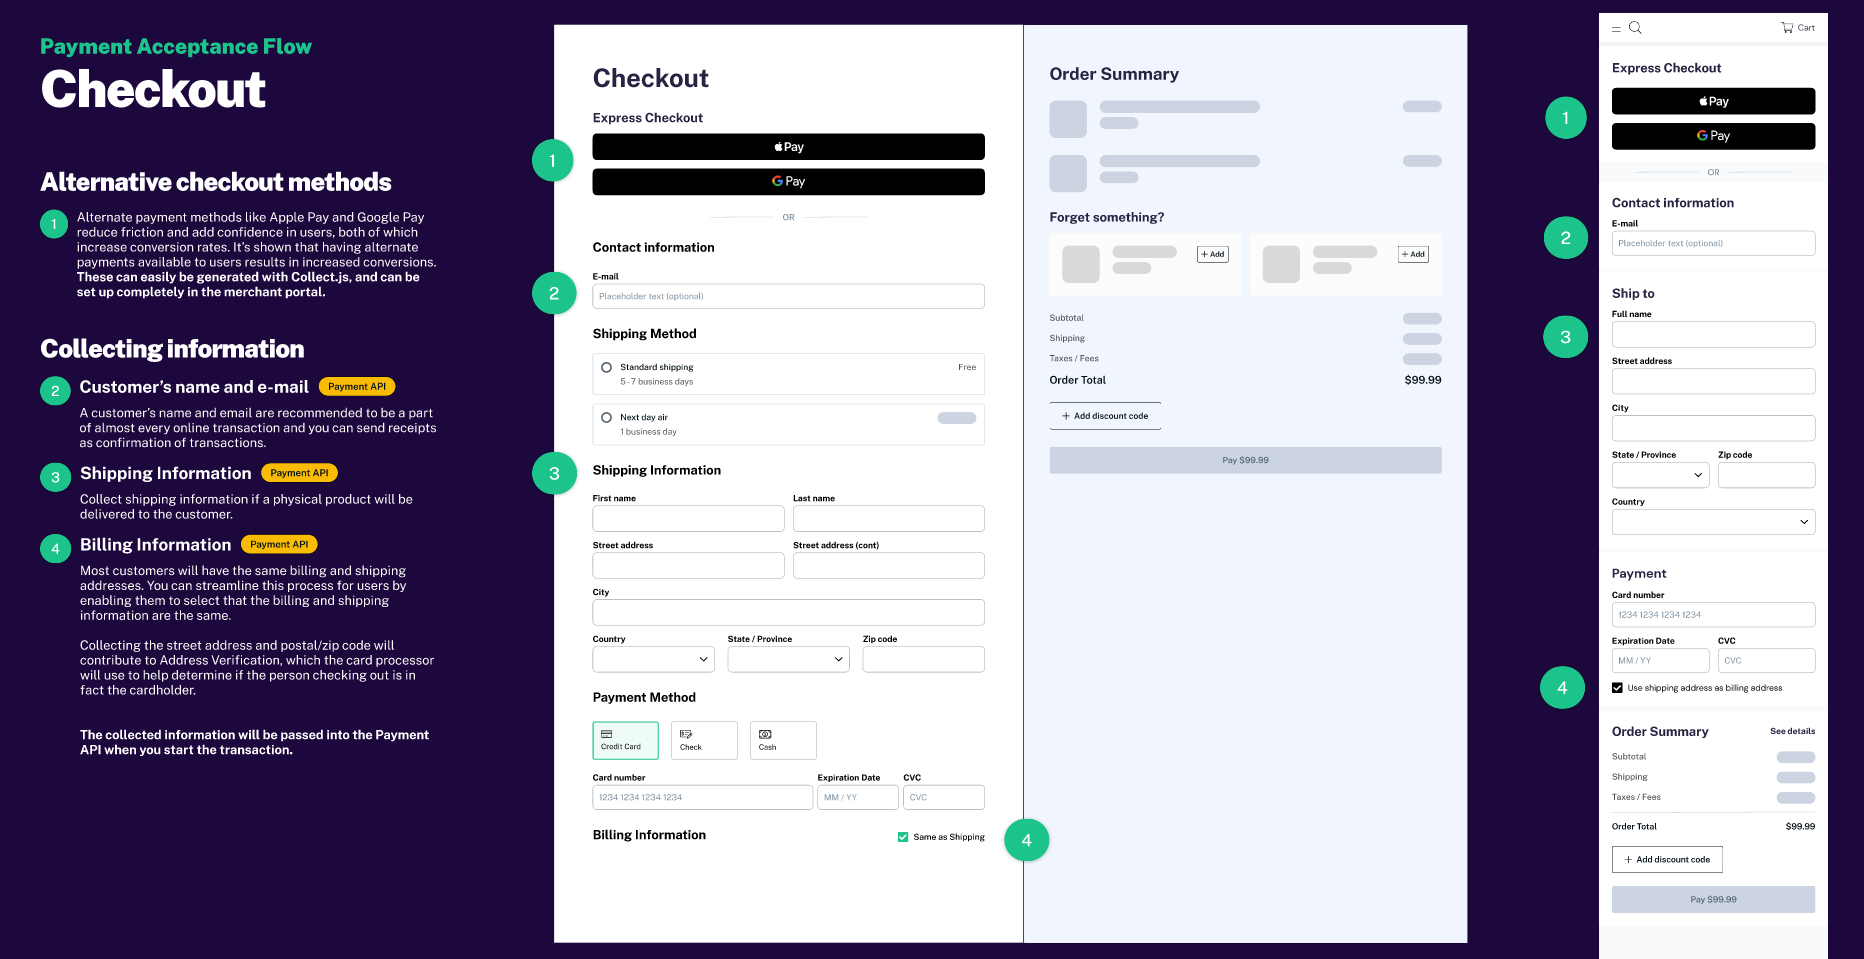Screen dimensions: 1864x959
Task: Click Add discount code in desktop Order Summary
Action: [x=1105, y=416]
